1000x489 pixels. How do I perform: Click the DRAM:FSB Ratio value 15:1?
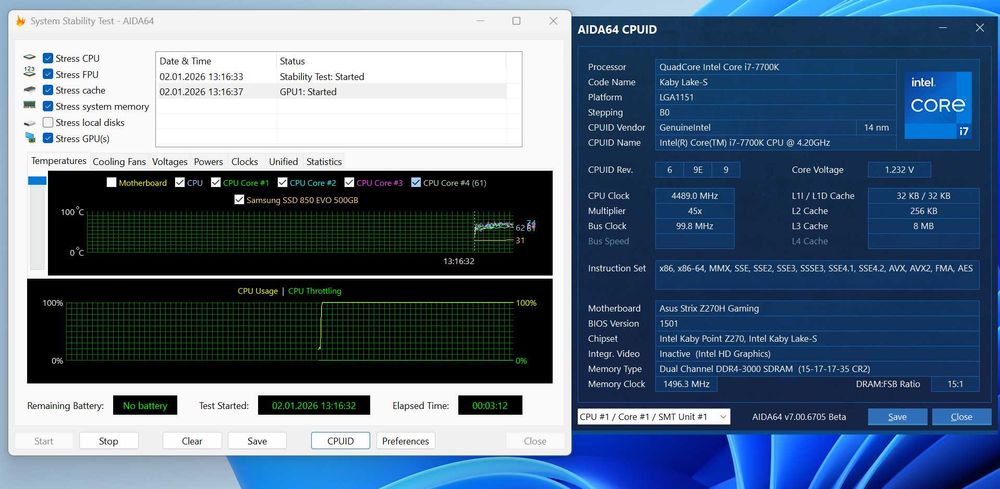[x=955, y=384]
